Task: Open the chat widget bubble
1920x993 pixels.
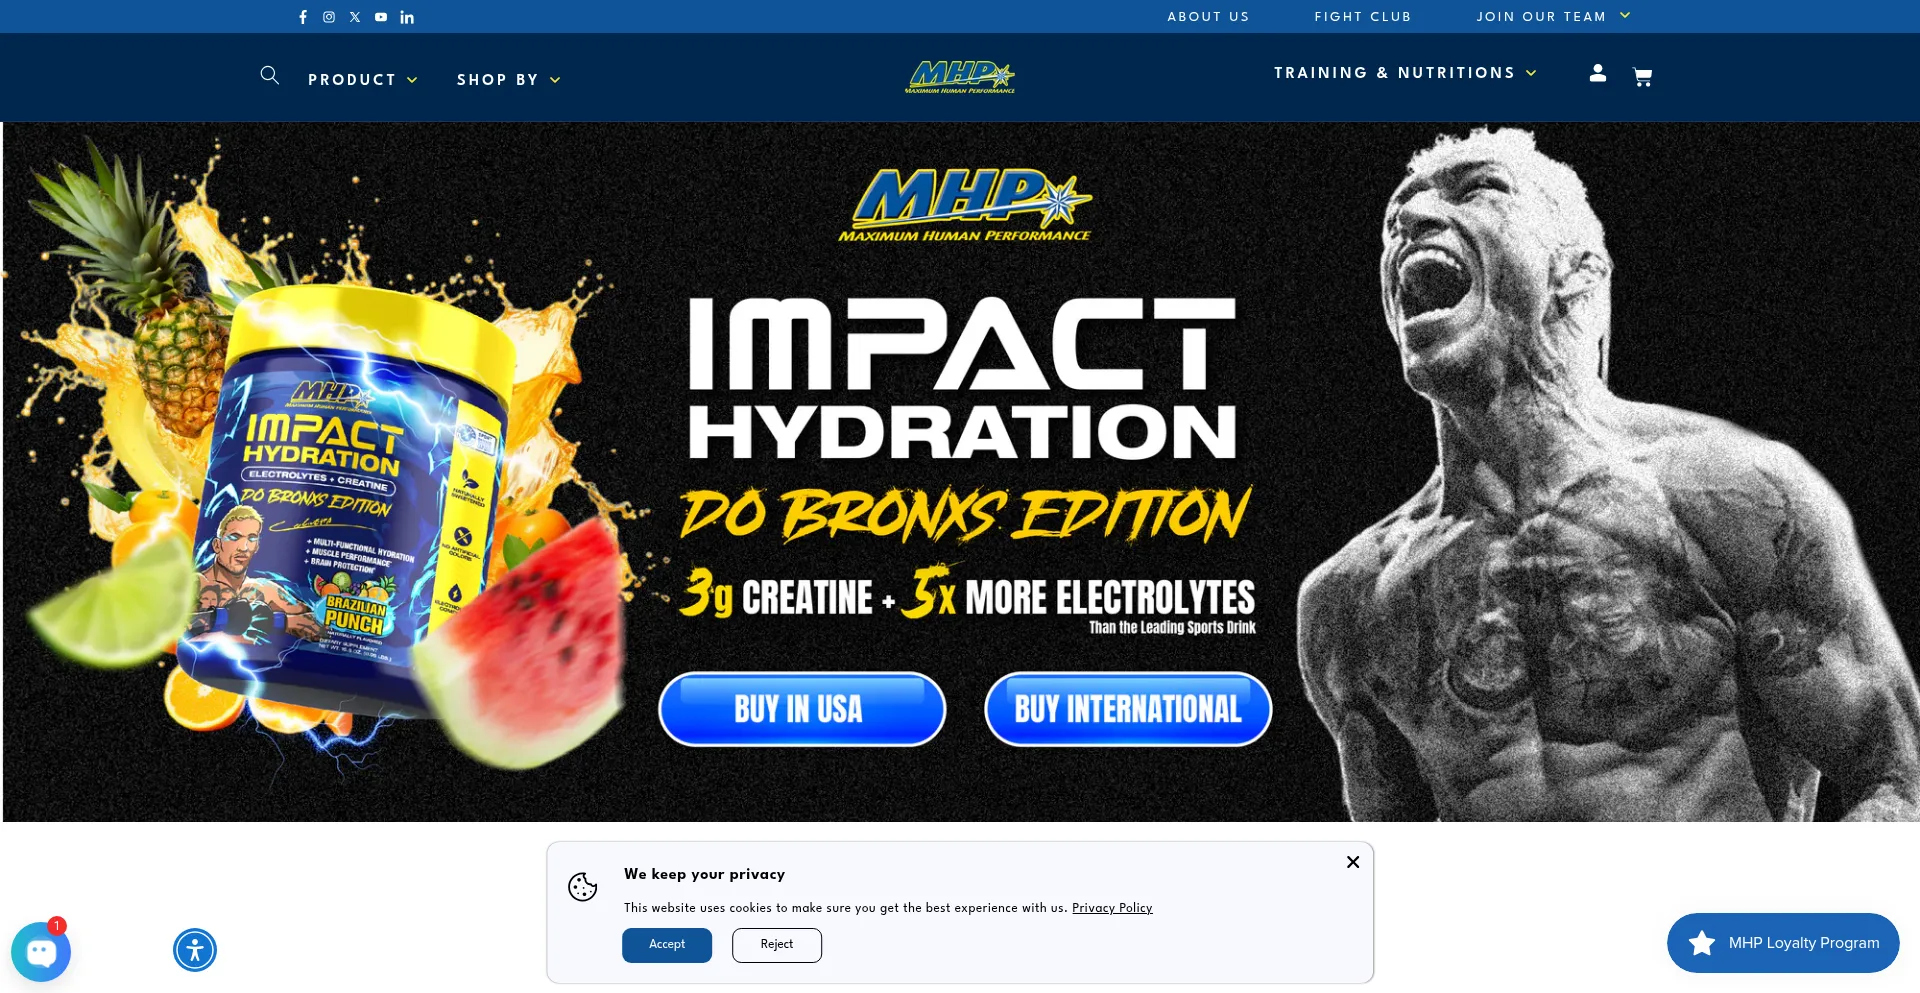Action: (41, 951)
